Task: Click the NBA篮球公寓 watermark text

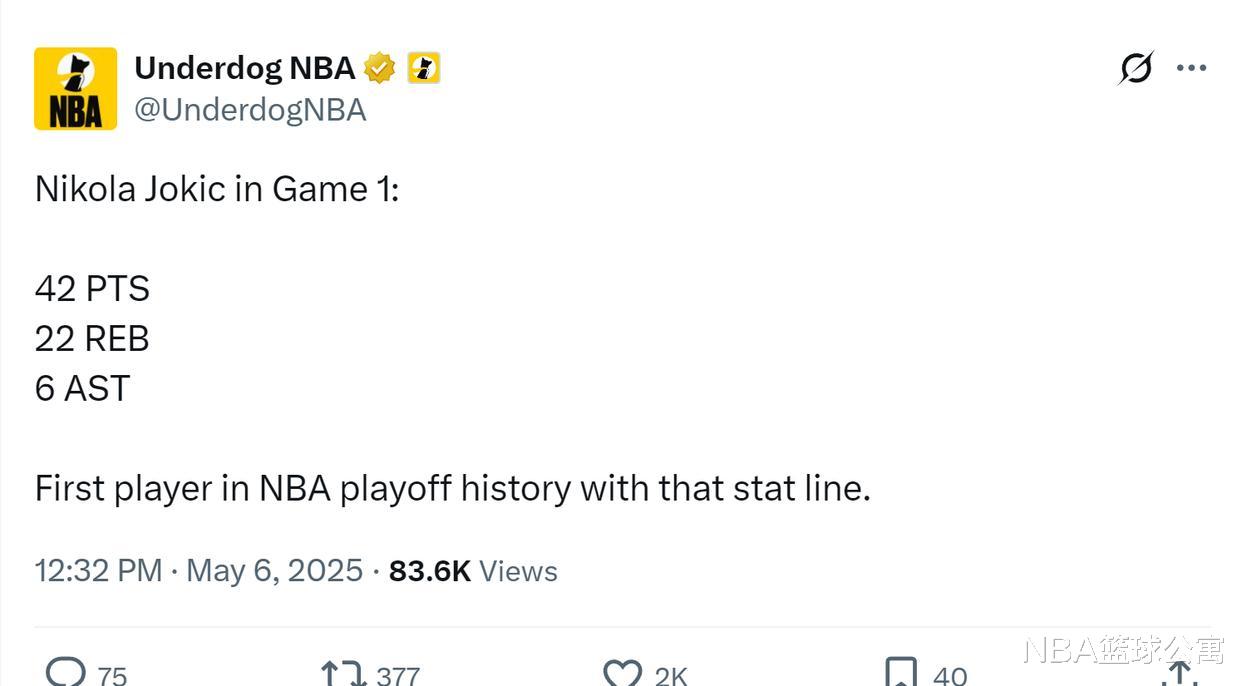Action: (1123, 650)
